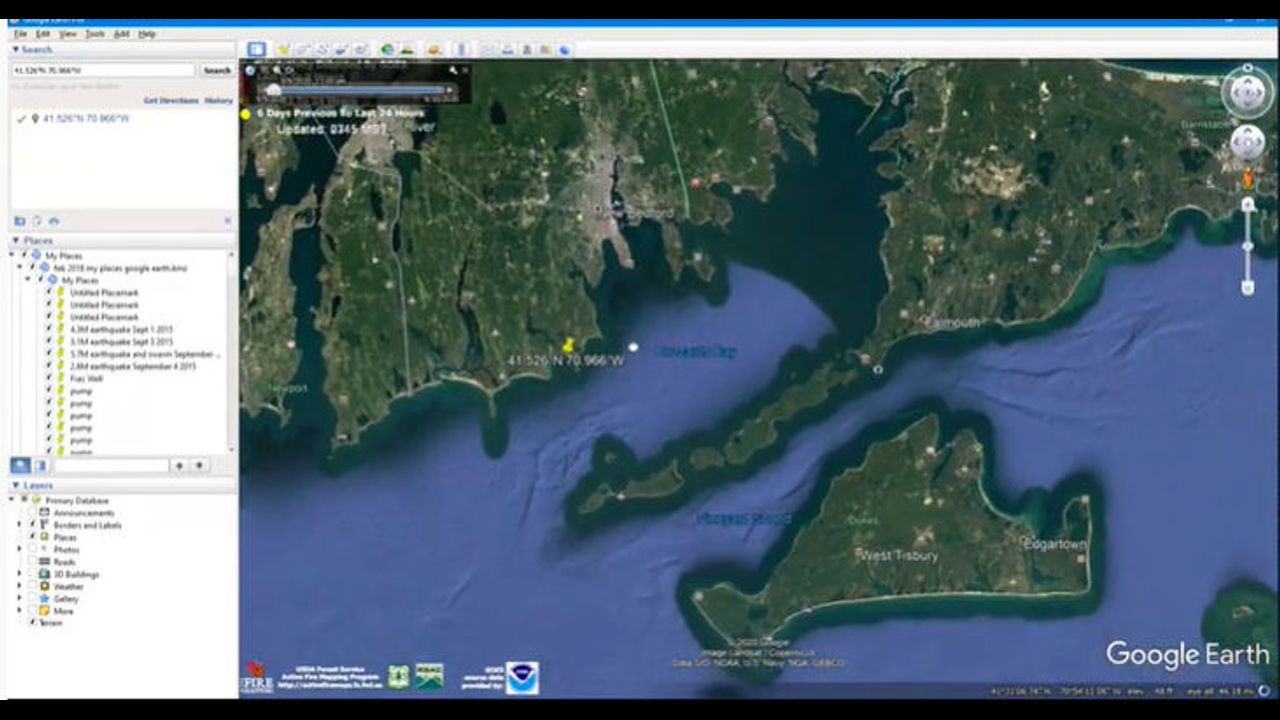Click the Street View pegman icon

click(1248, 179)
